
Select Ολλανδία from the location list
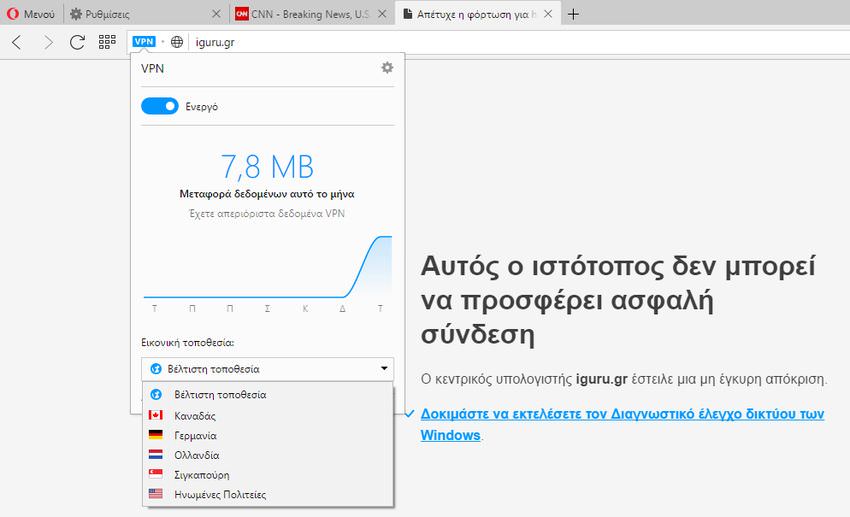tap(195, 455)
